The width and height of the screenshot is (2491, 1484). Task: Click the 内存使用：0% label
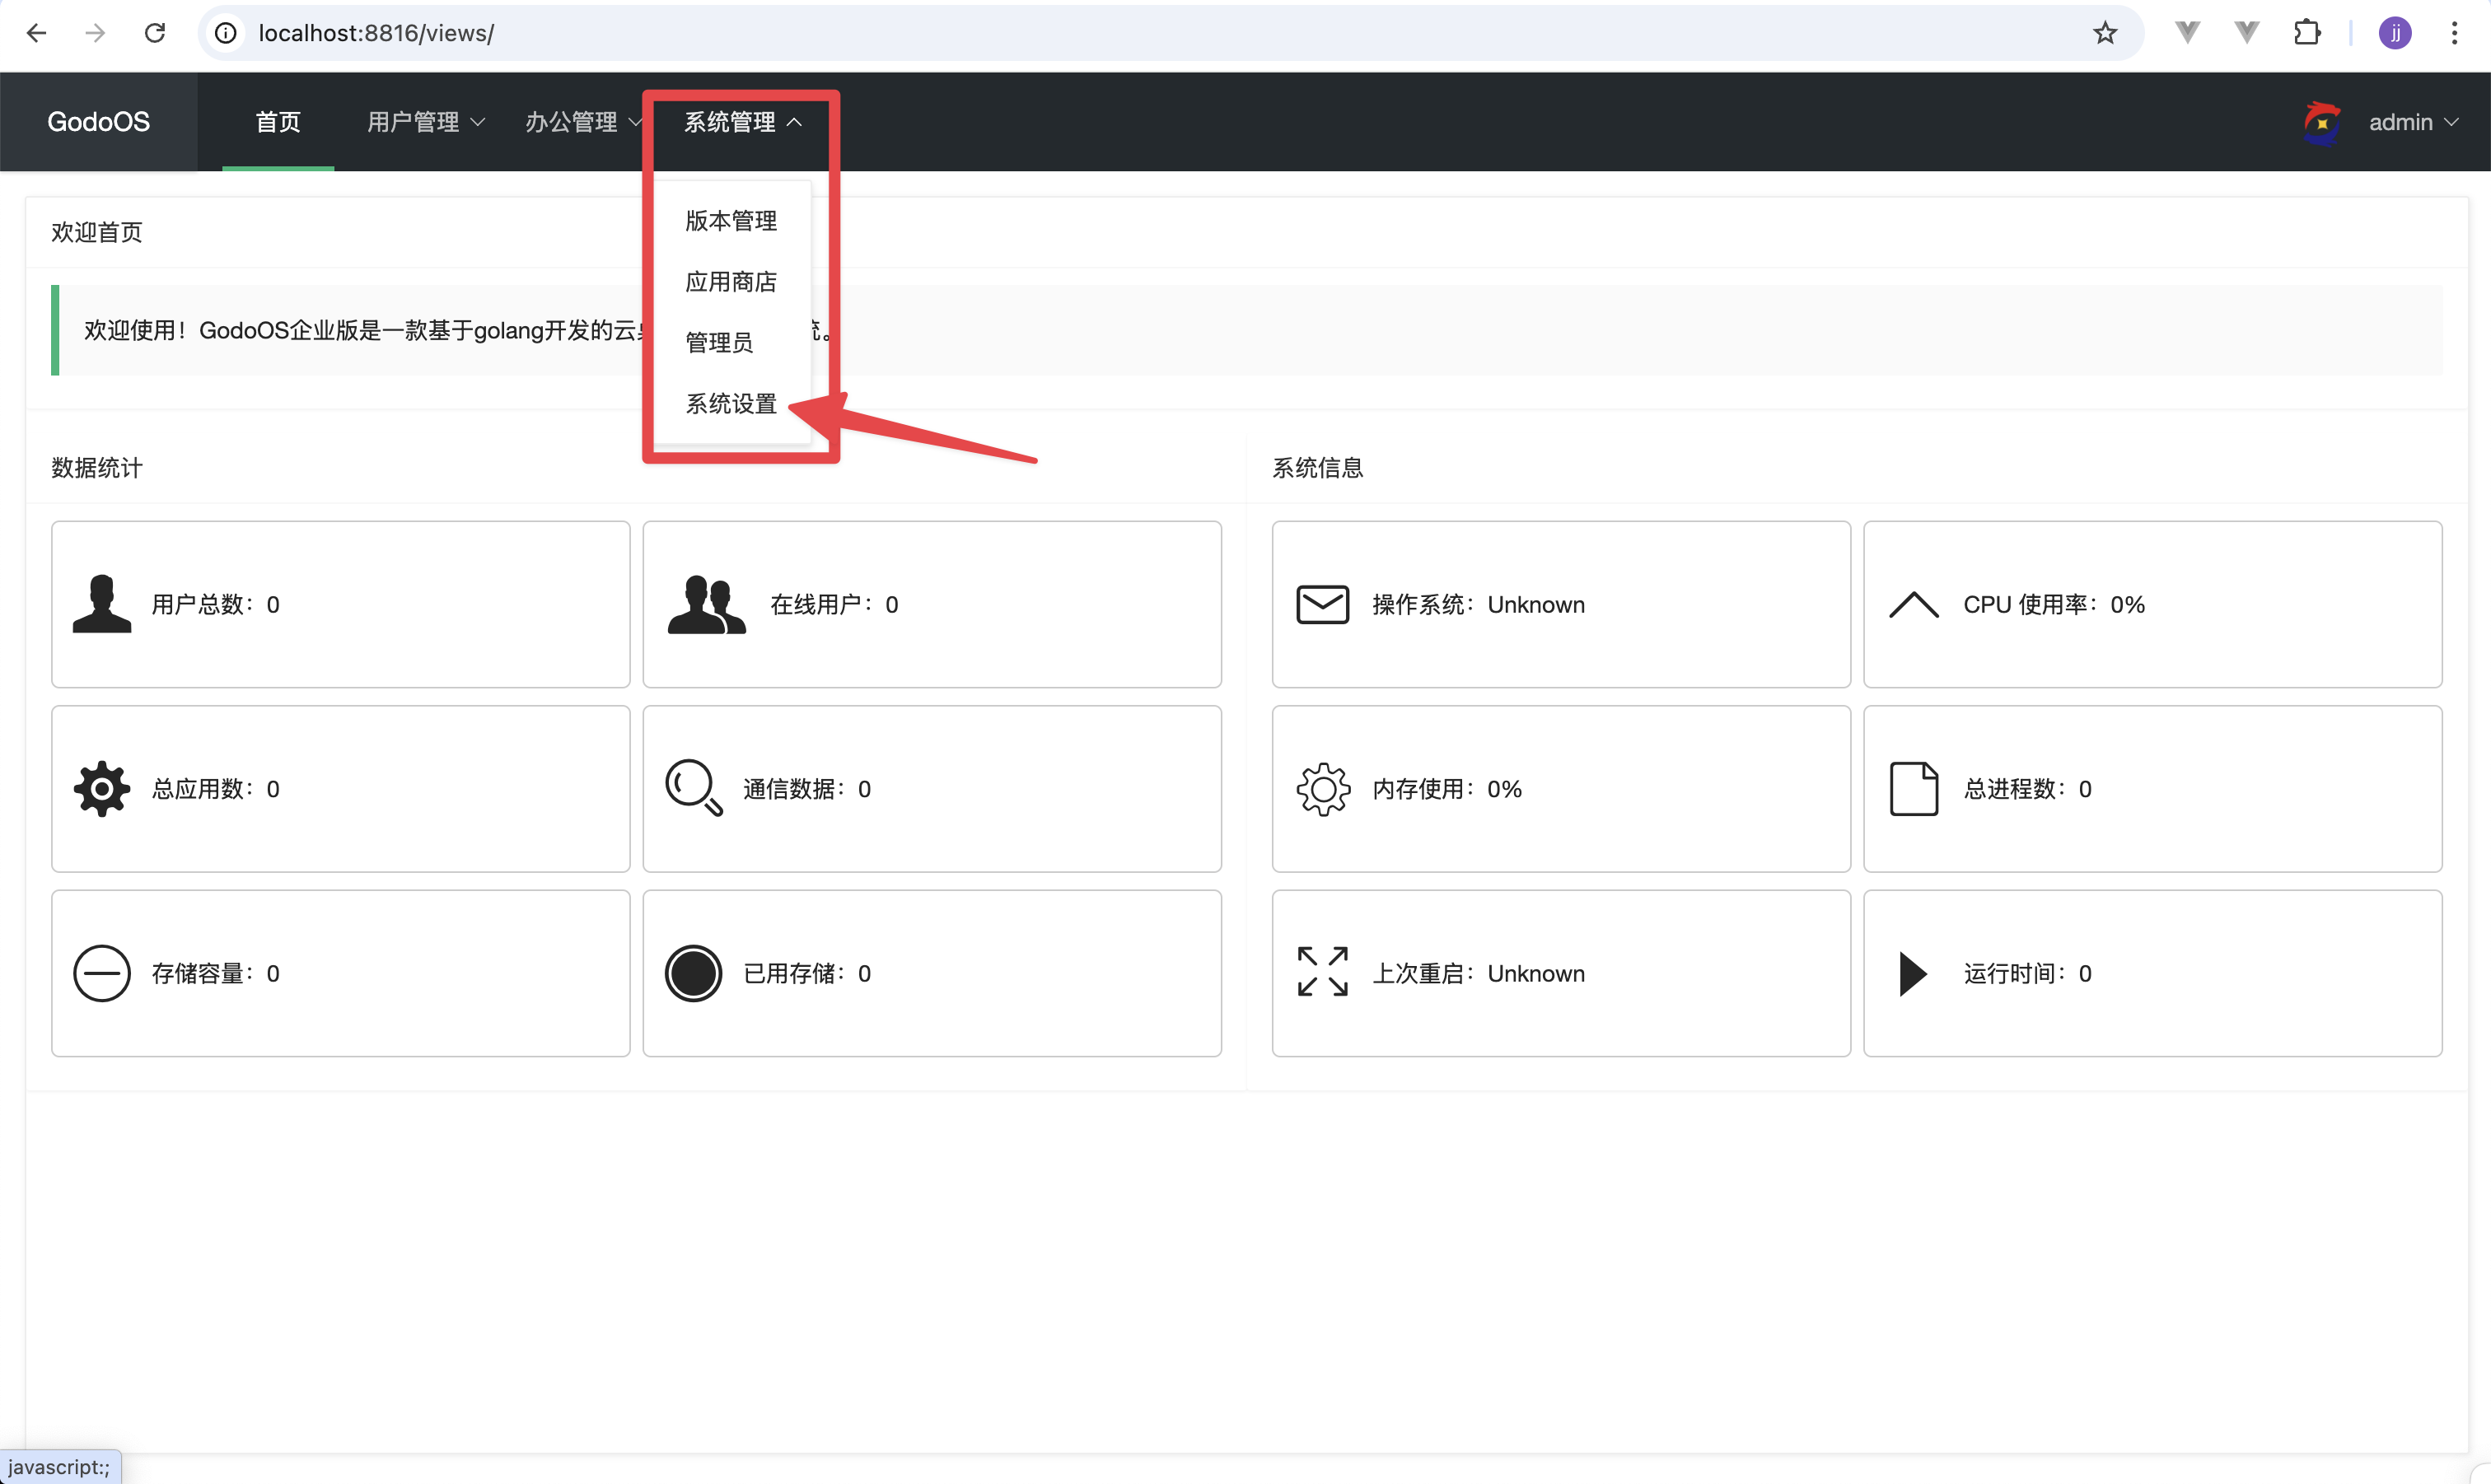[1447, 789]
